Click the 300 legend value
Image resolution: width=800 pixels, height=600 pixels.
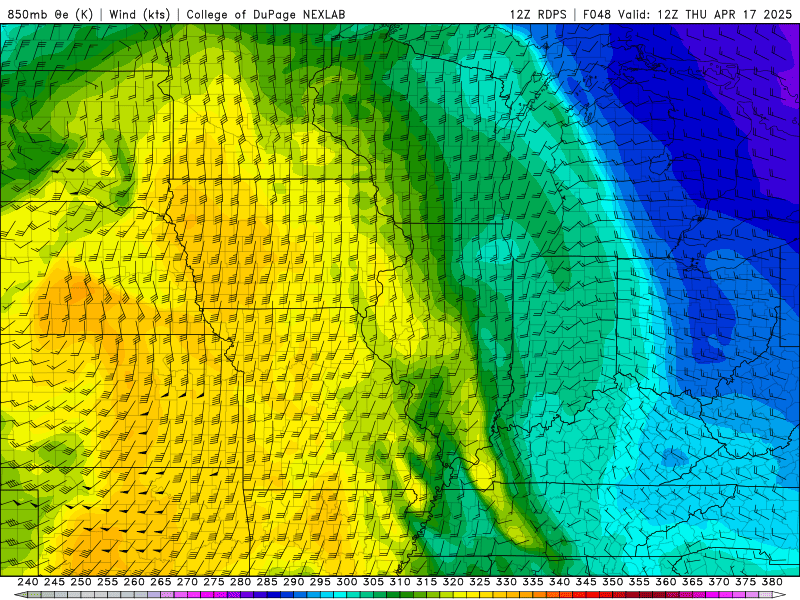tap(347, 582)
